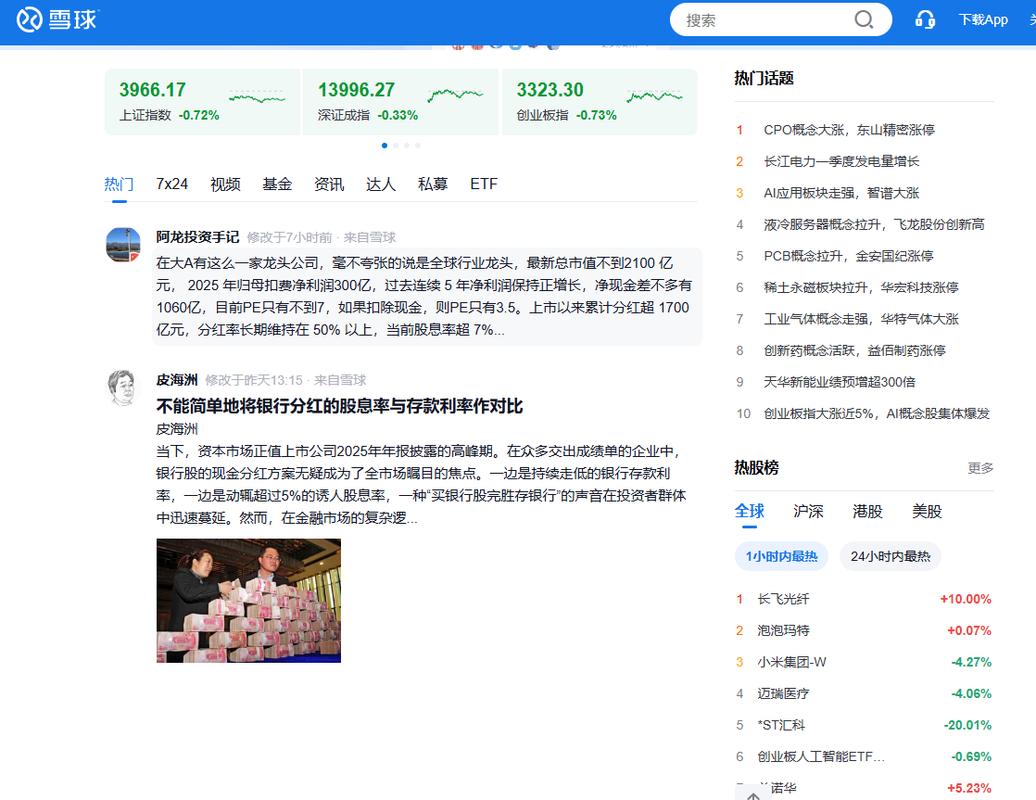Switch to the 7x24 tab

pyautogui.click(x=172, y=184)
